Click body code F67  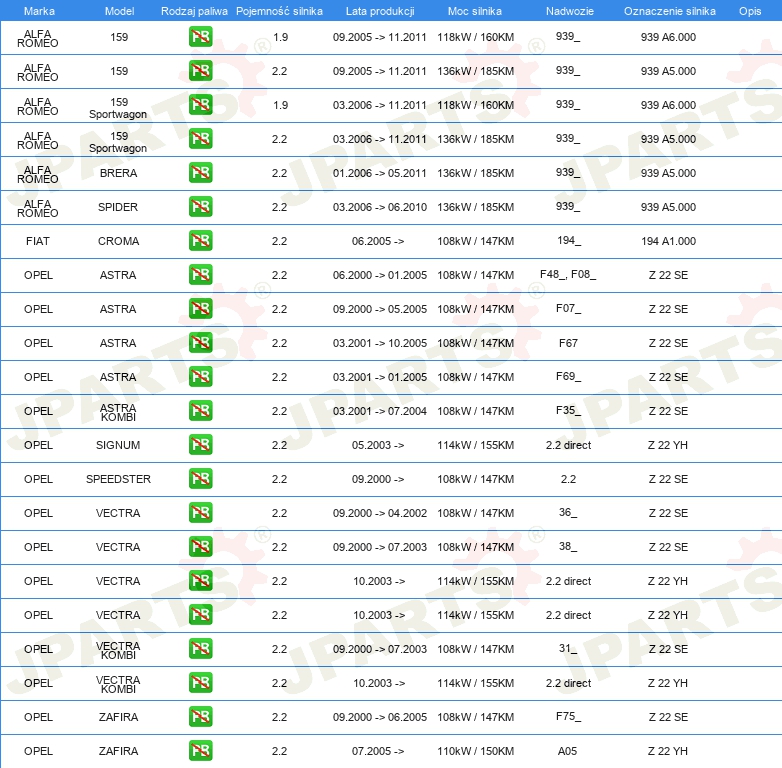pos(568,343)
